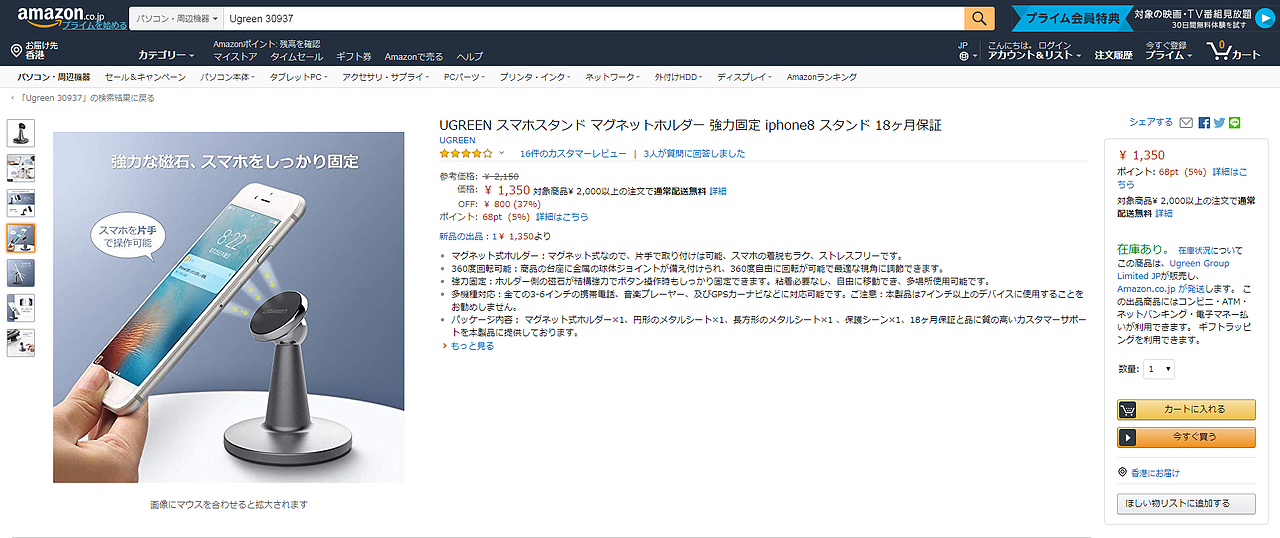Image resolution: width=1280 pixels, height=538 pixels.
Task: Click the four-star customer rating stars
Action: point(466,154)
